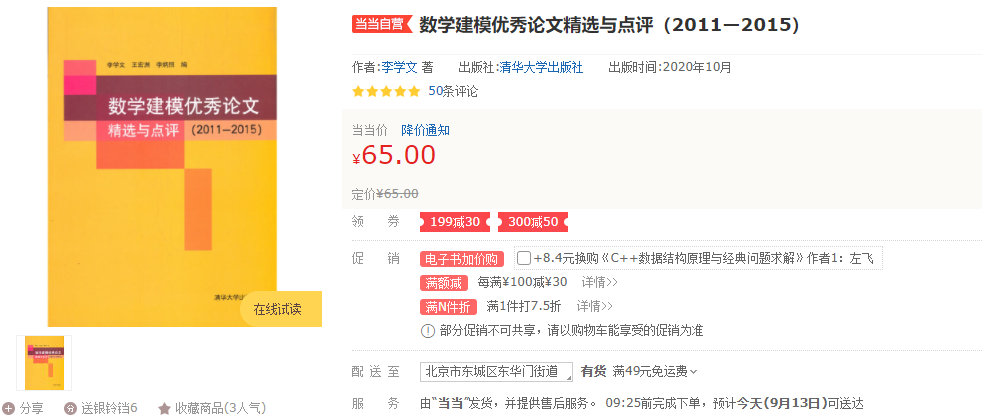This screenshot has height=418, width=1000.
Task: Select the small book cover thumbnail
Action: point(44,362)
